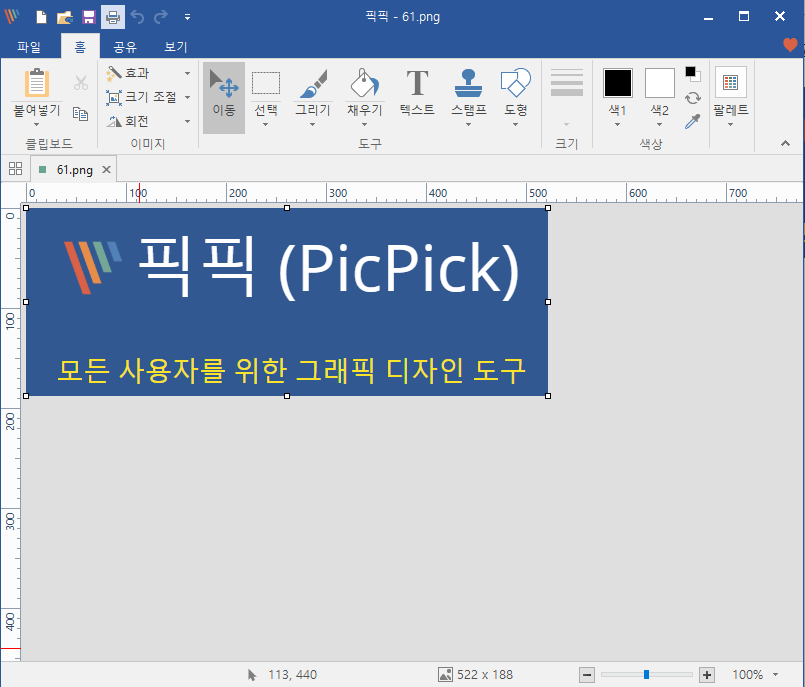Expand the 색2 dropdown arrow
The image size is (805, 687).
pos(660,124)
